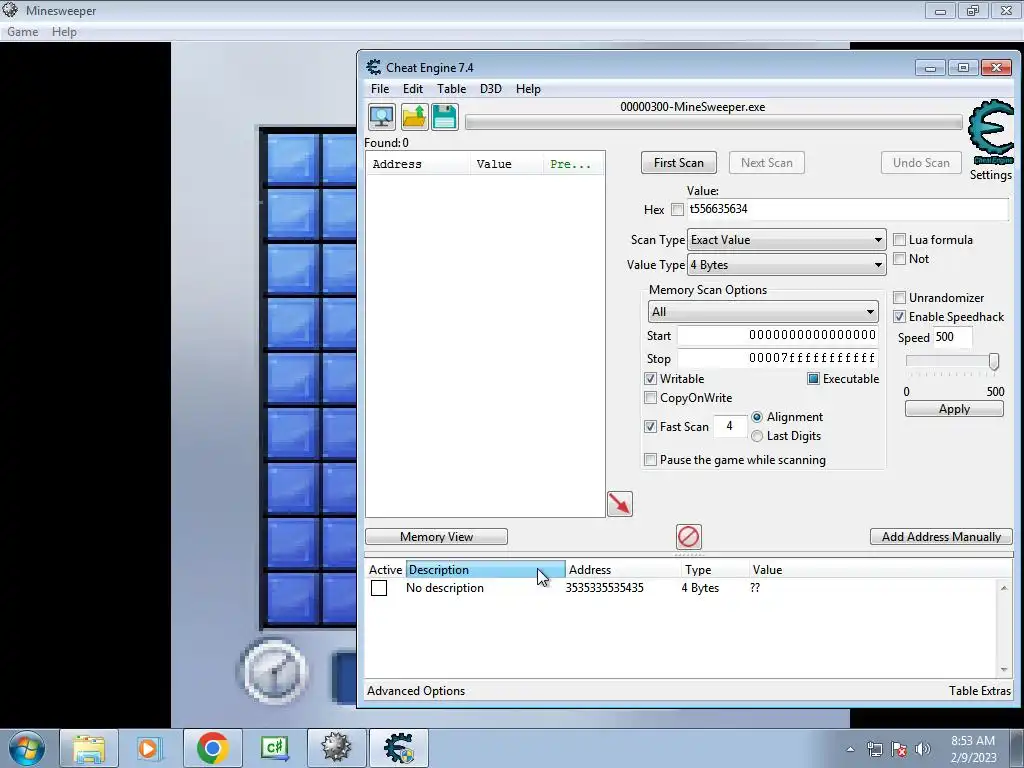Screen dimensions: 1024x768
Task: Select the Last Digits radio button
Action: tap(757, 436)
